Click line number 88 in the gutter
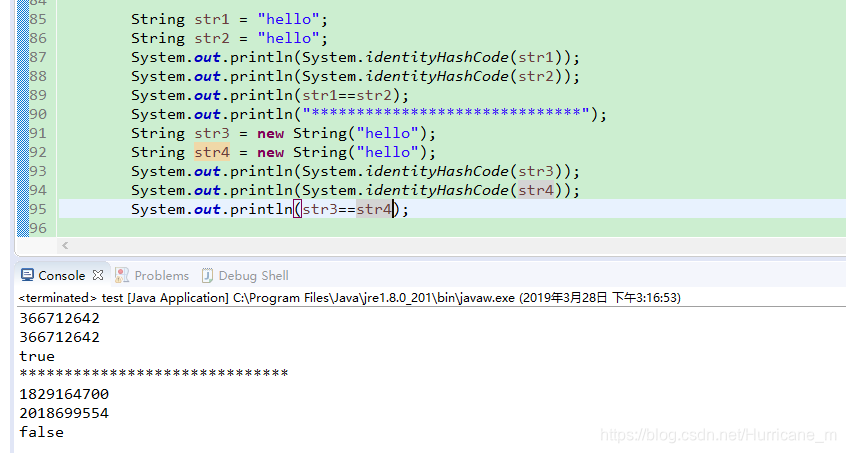846x453 pixels. pos(38,76)
